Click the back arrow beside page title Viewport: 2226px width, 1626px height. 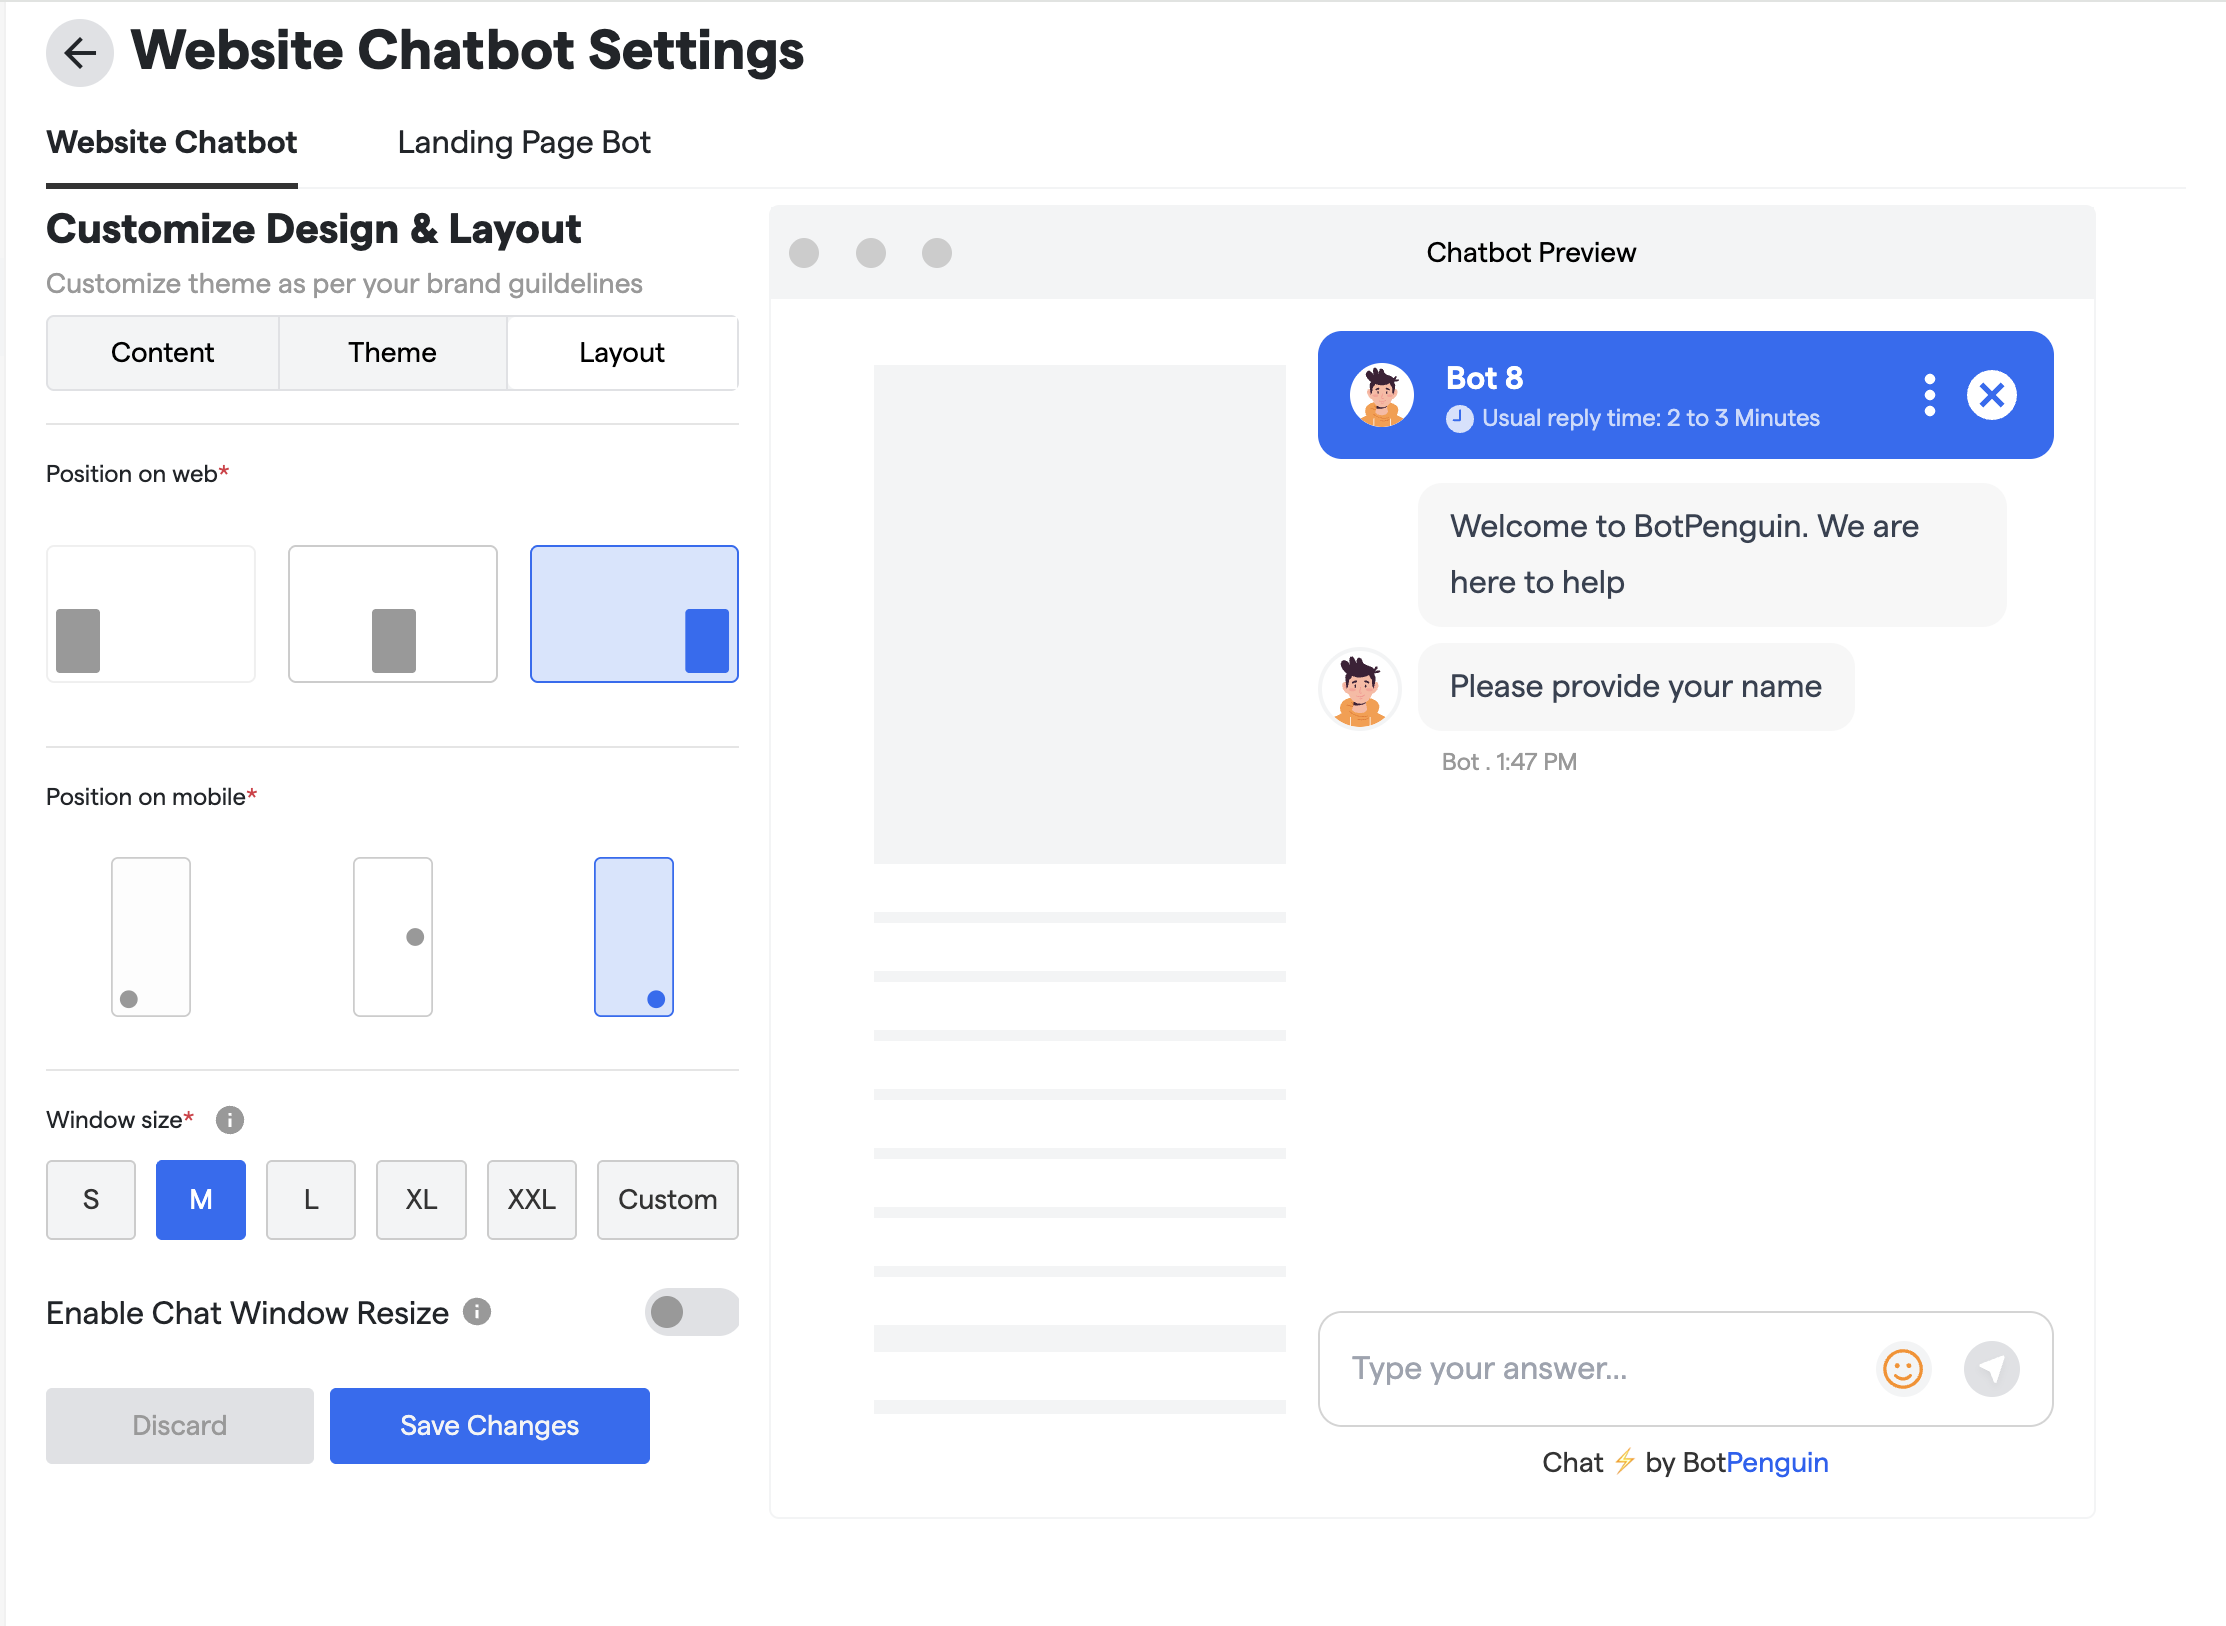click(80, 53)
